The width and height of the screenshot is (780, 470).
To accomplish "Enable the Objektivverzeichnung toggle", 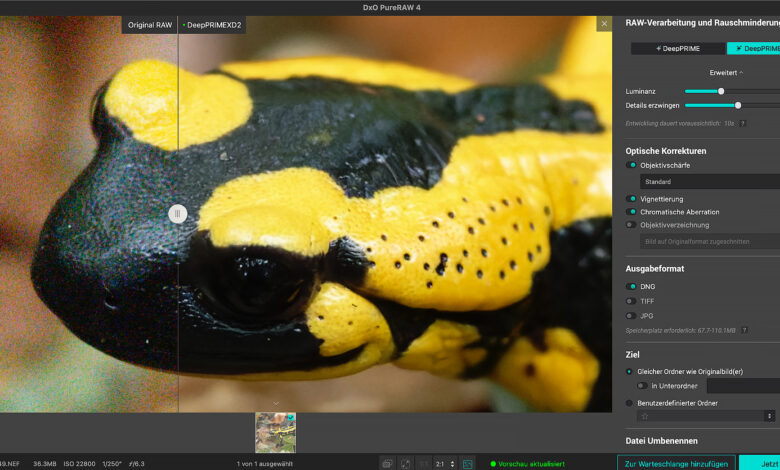I will [631, 225].
